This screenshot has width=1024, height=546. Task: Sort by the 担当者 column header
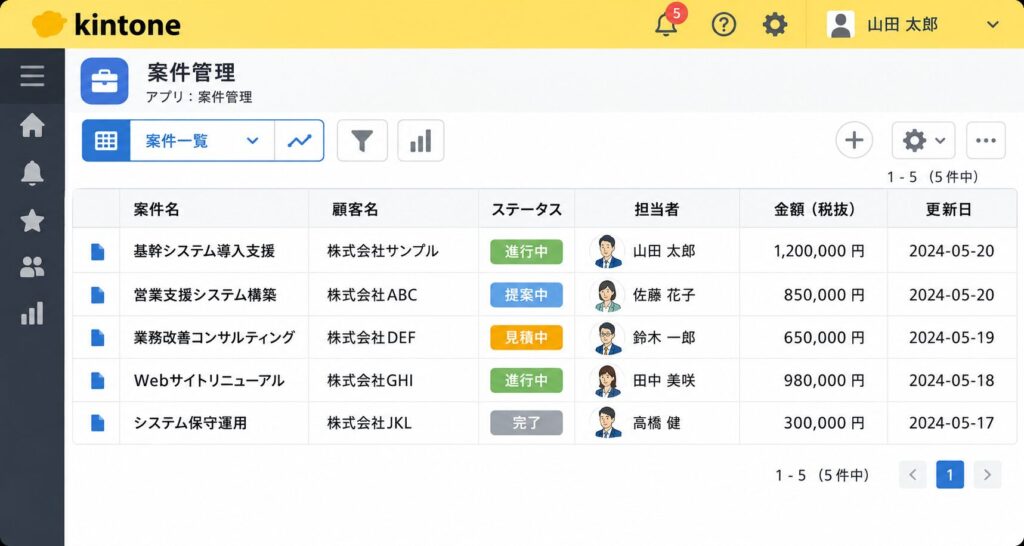click(657, 210)
